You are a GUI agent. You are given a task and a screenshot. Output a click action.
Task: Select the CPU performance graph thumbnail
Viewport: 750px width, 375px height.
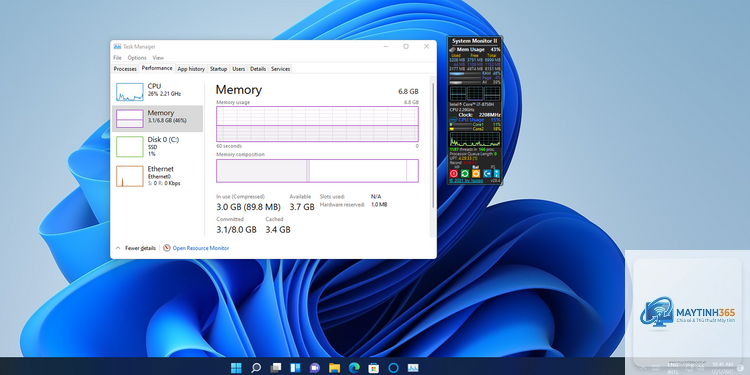click(130, 92)
